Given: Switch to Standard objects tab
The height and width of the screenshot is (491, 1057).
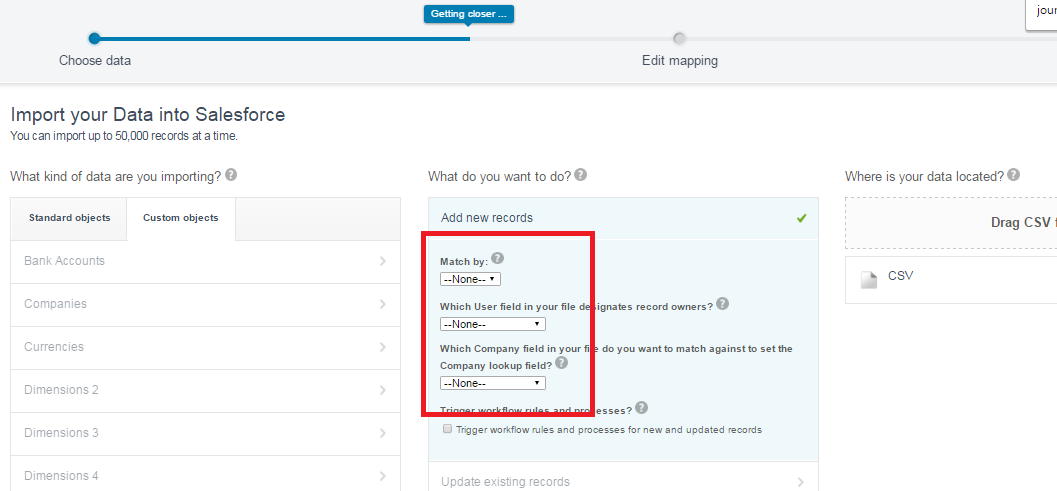Looking at the screenshot, I should click(69, 219).
